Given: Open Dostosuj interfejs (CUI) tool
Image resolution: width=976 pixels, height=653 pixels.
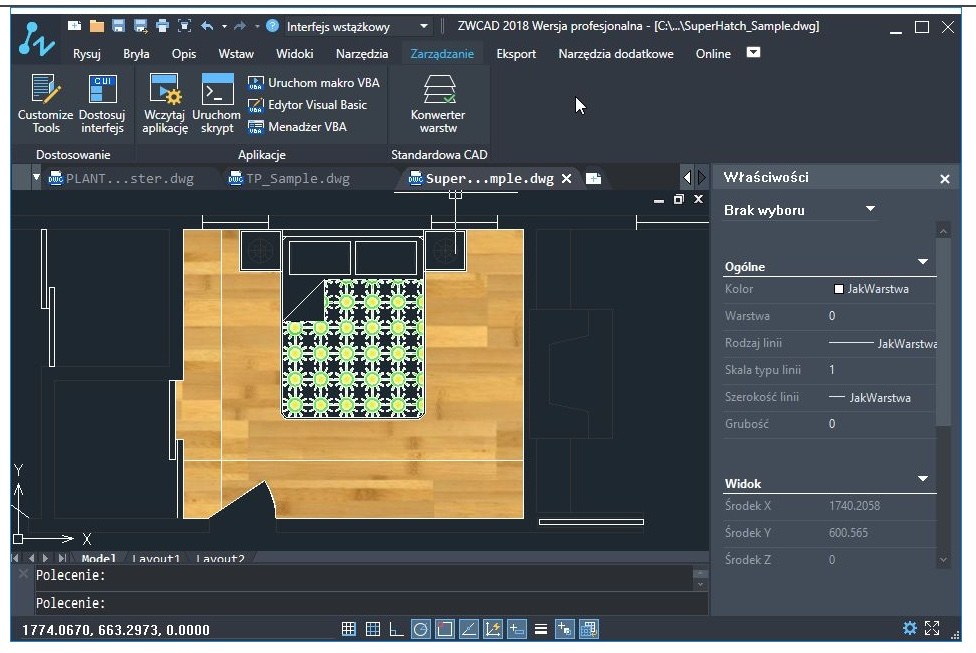Looking at the screenshot, I should 102,103.
